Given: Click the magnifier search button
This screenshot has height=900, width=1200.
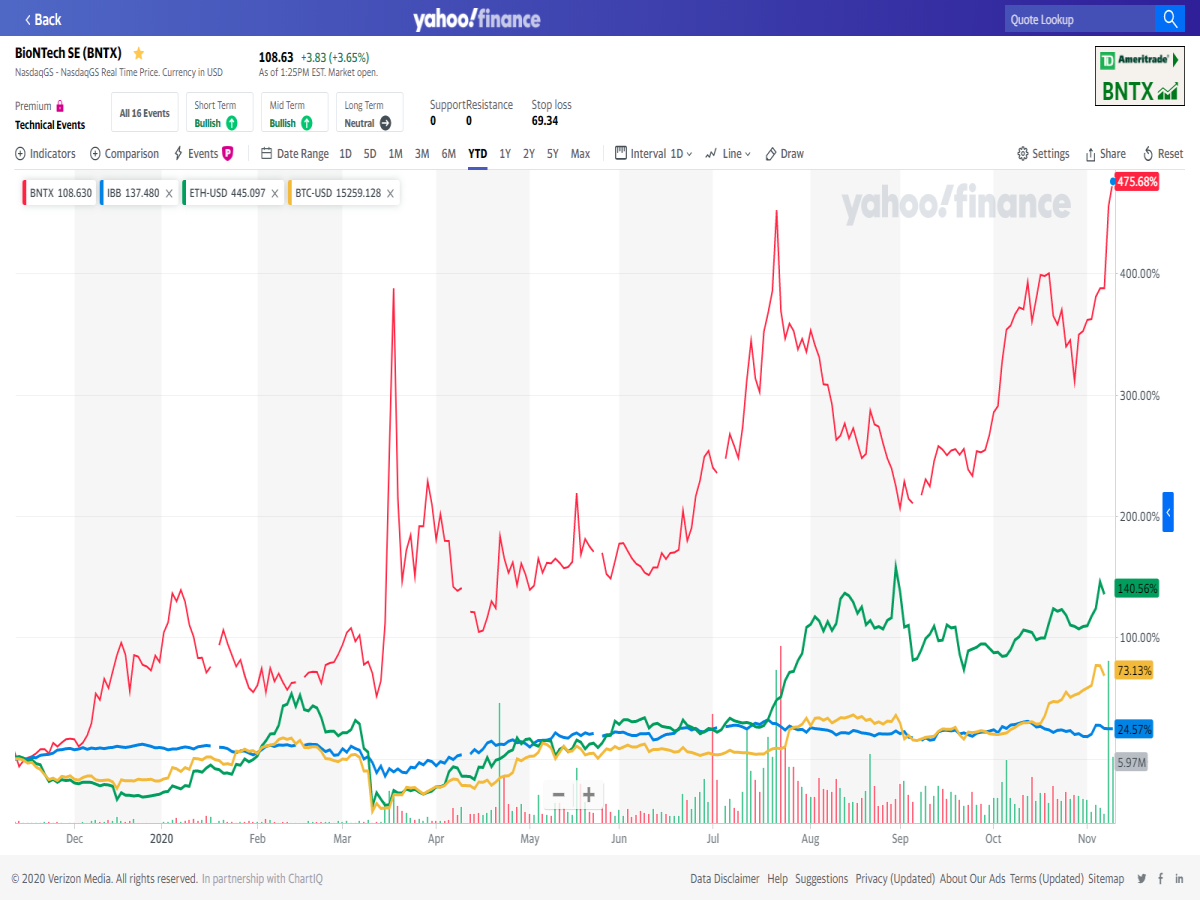Looking at the screenshot, I should coord(1170,19).
